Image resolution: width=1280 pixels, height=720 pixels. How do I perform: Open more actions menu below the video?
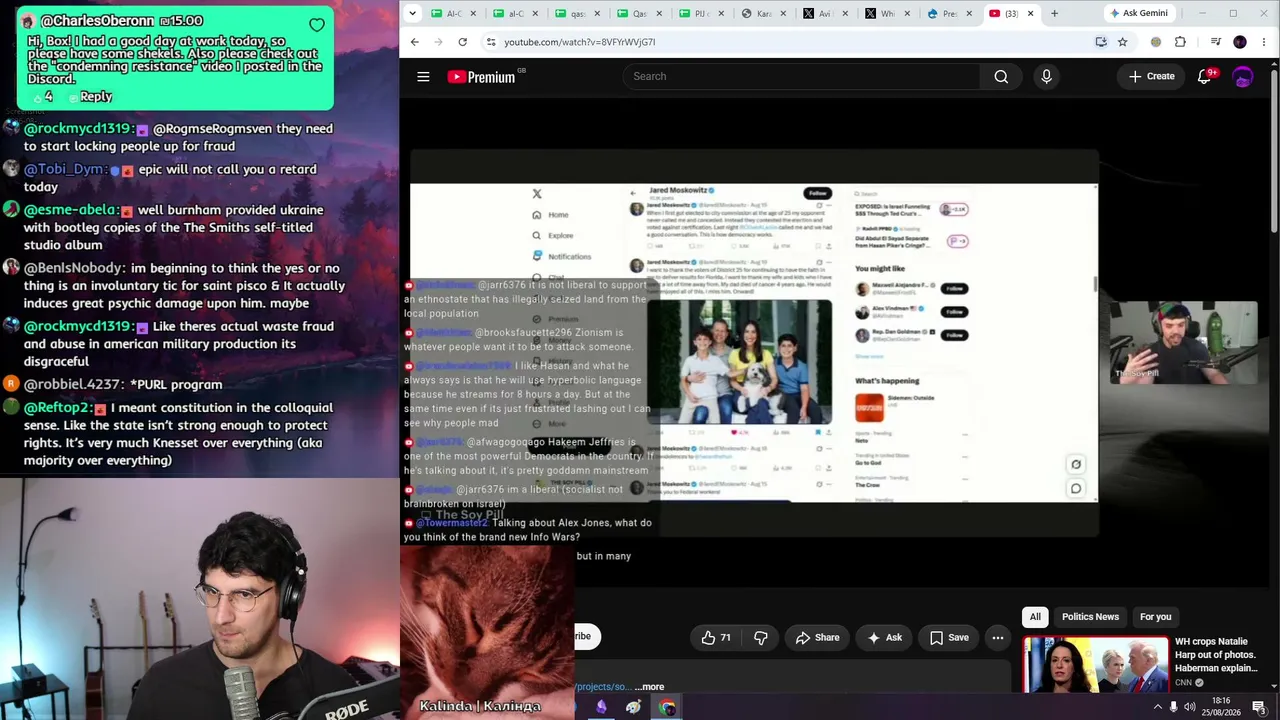point(997,637)
